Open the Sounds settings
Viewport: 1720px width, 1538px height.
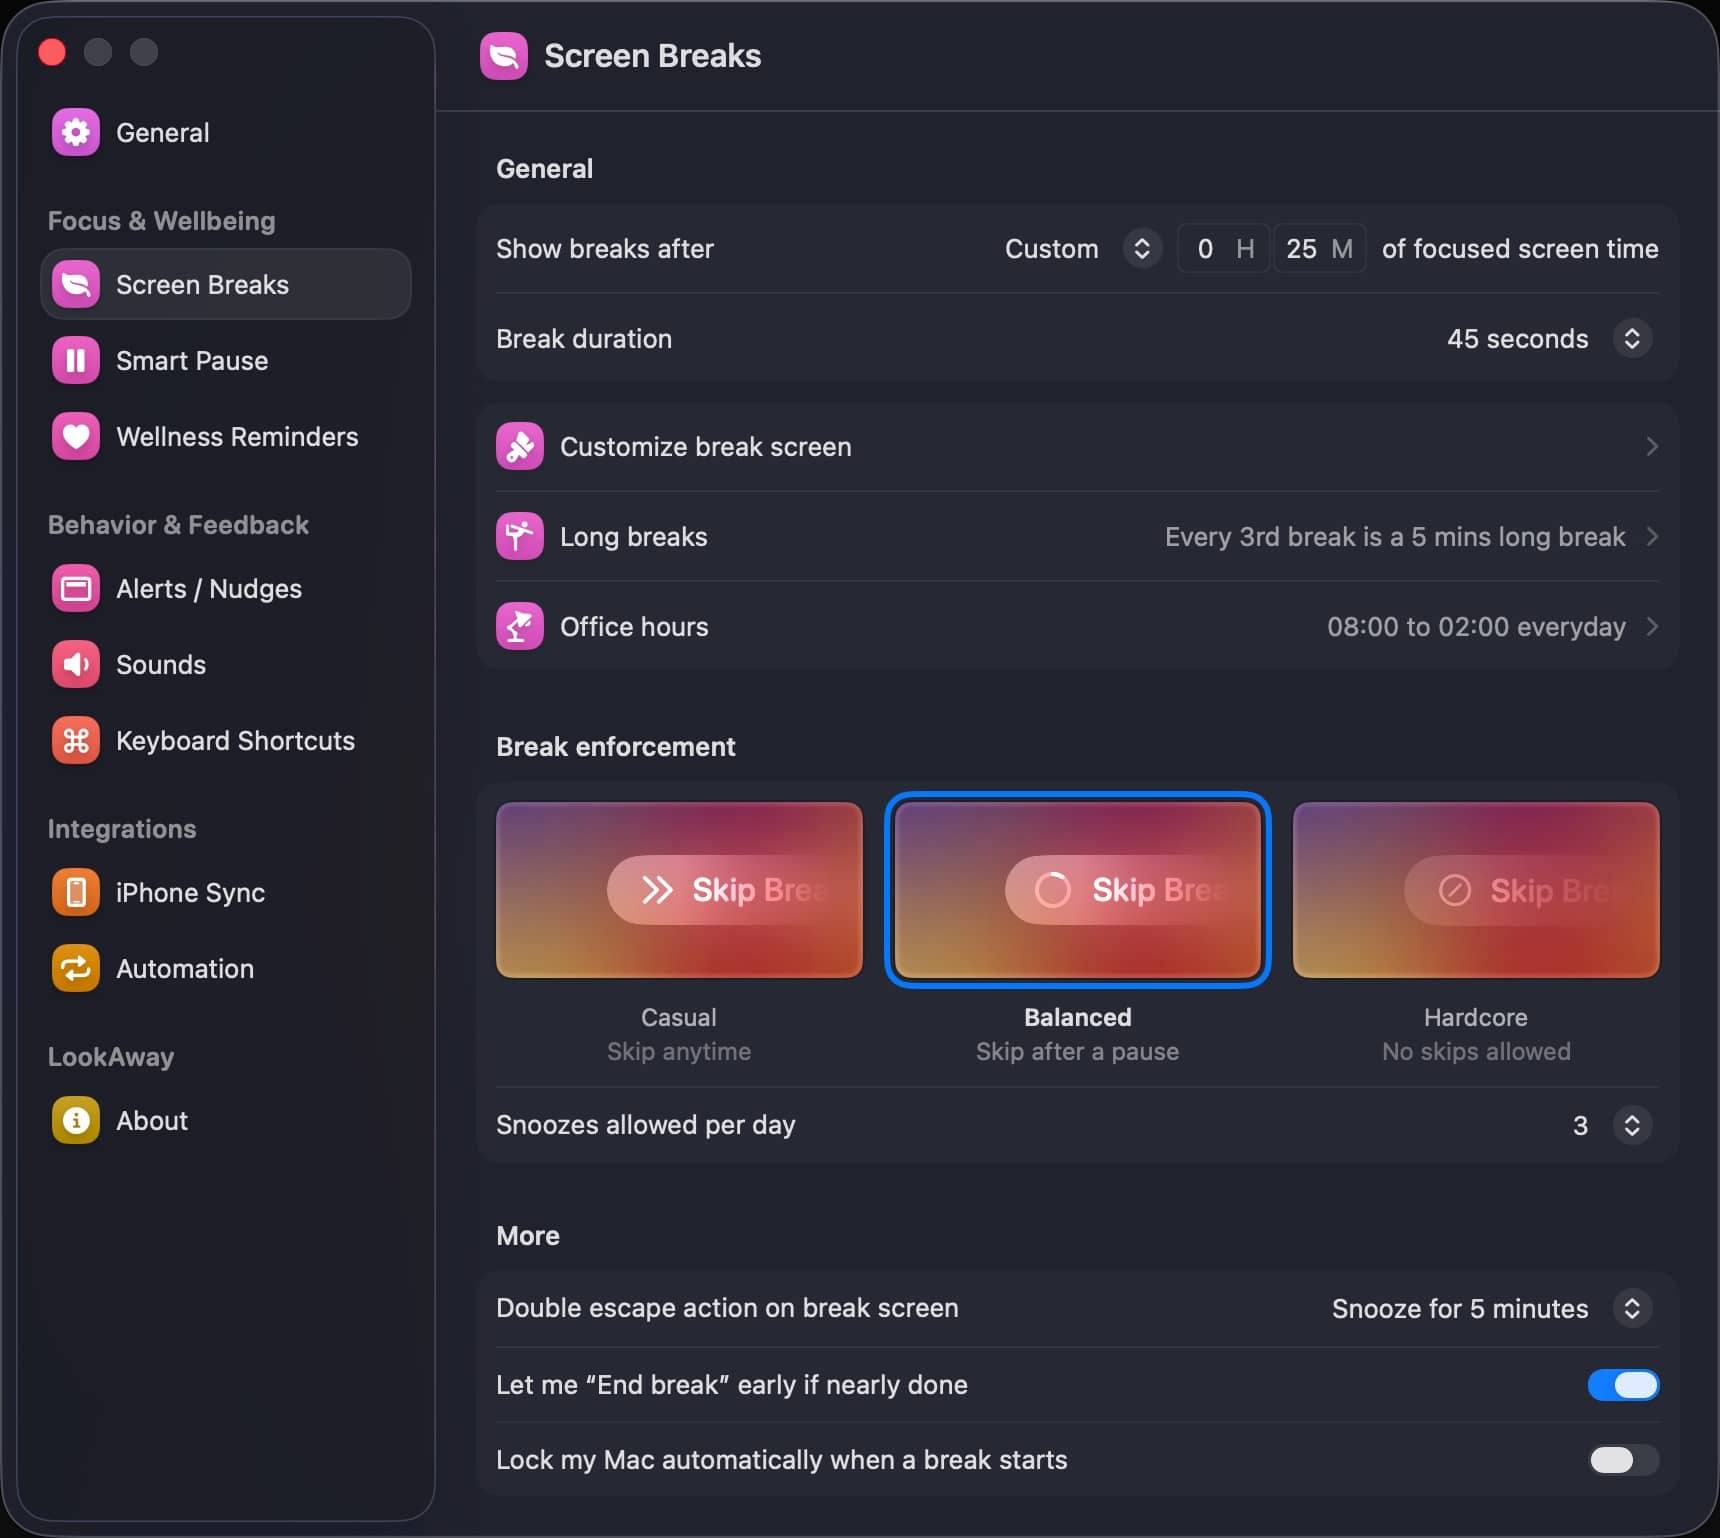tap(226, 664)
